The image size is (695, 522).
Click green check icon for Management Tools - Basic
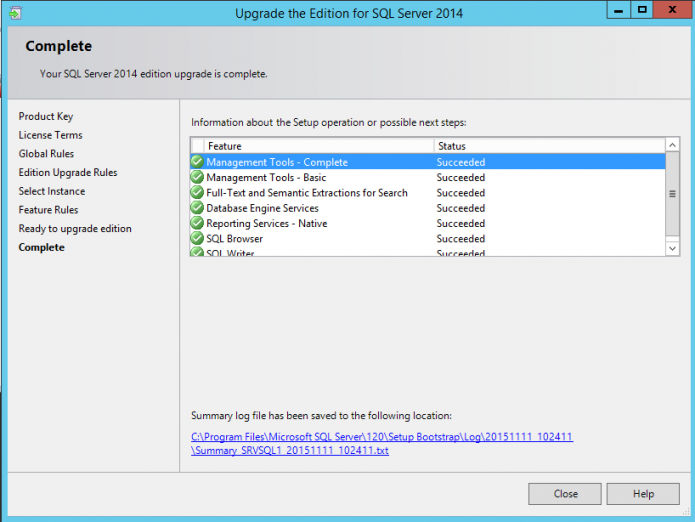pos(197,177)
